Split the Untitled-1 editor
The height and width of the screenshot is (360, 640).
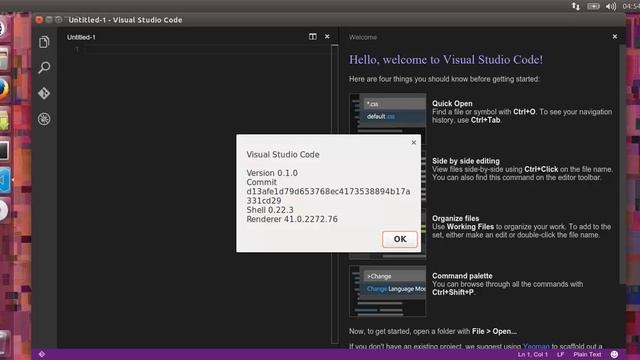click(313, 37)
